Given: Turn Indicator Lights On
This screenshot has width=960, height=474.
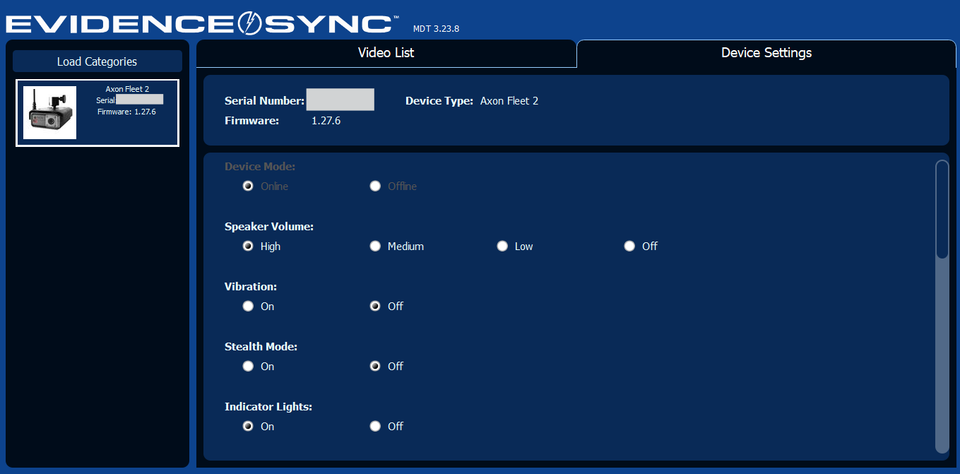Looking at the screenshot, I should pos(248,426).
